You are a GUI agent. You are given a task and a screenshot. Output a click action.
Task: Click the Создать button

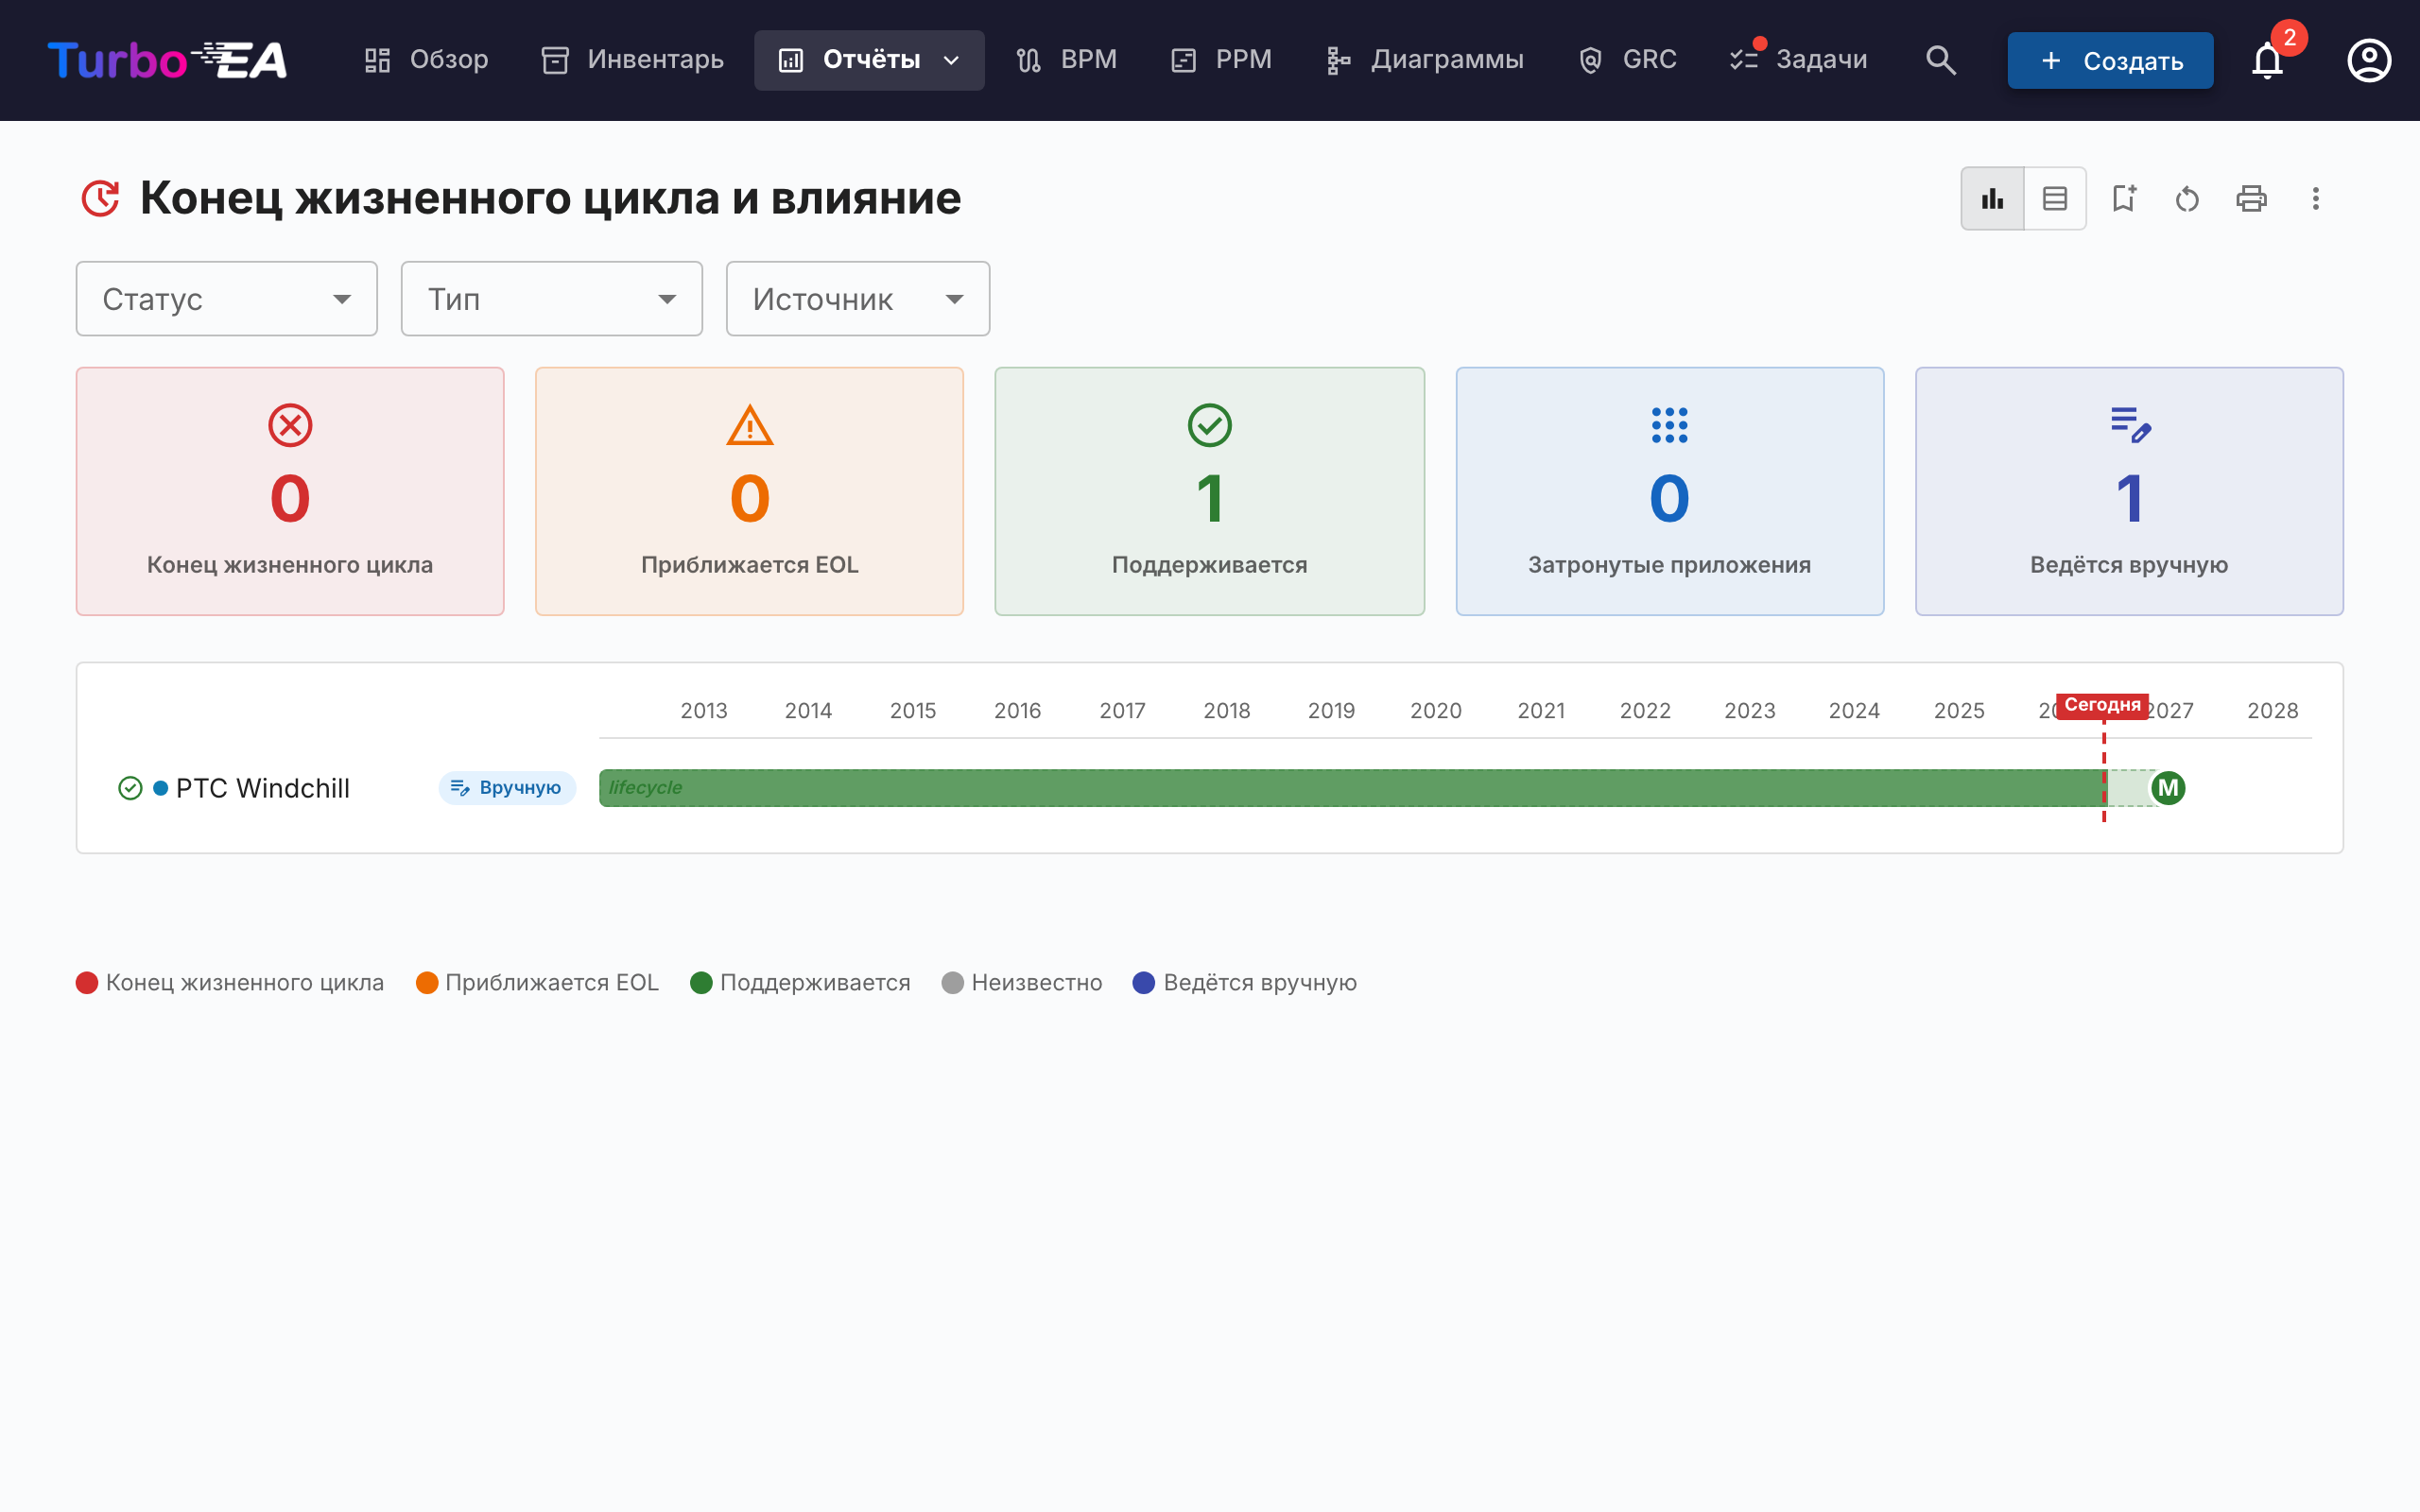(2110, 60)
